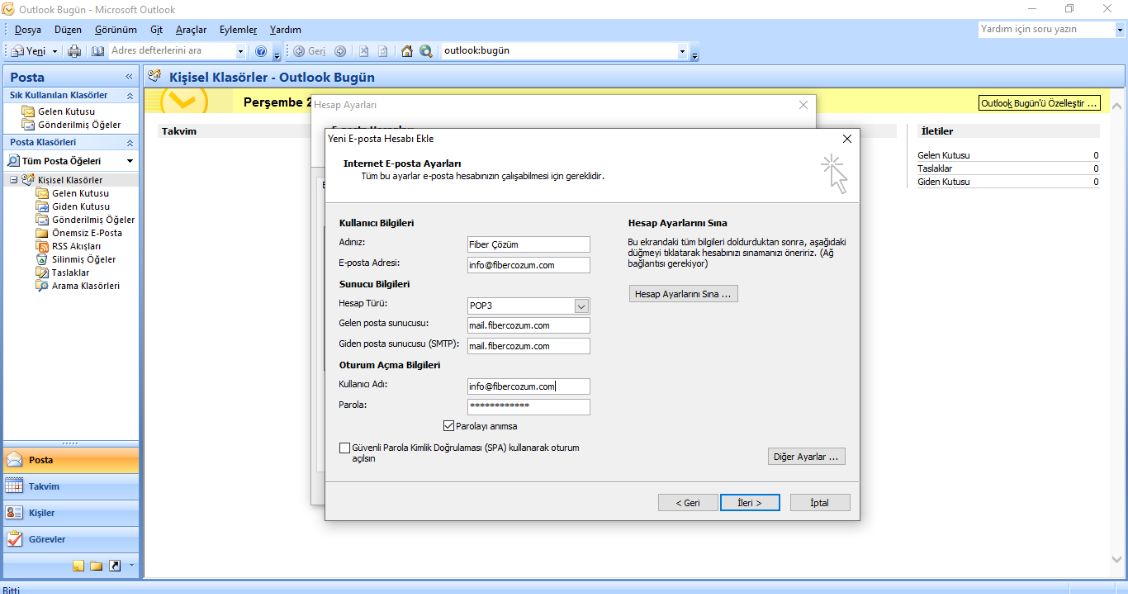Click the Hesap Ayarlarını Sına button
This screenshot has height=594, width=1128.
pyautogui.click(x=683, y=294)
